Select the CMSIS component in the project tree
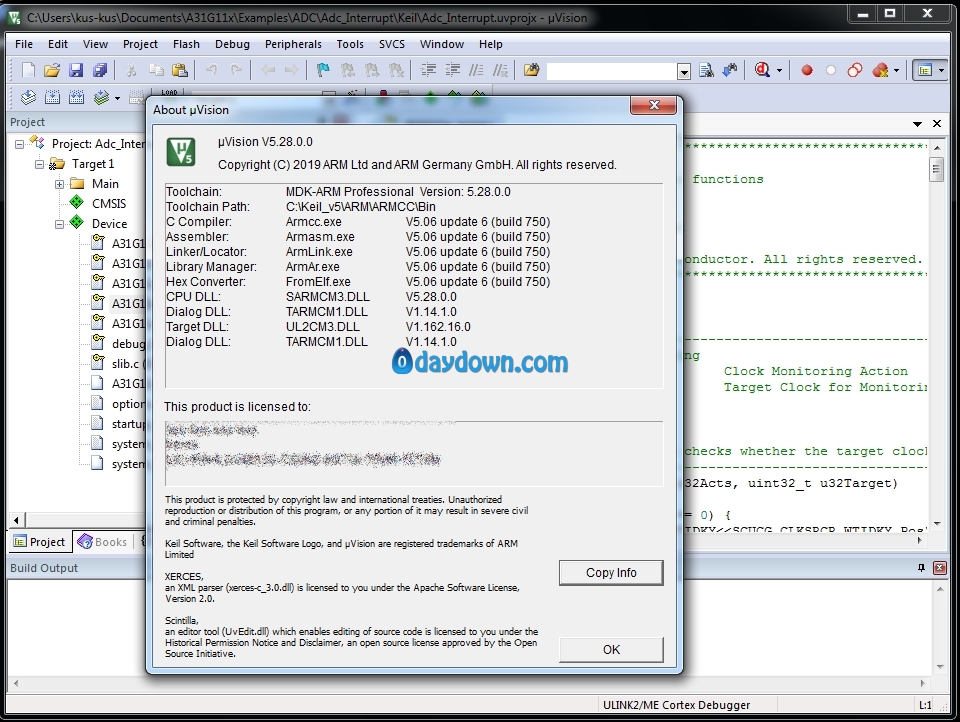The image size is (960, 722). tap(109, 203)
